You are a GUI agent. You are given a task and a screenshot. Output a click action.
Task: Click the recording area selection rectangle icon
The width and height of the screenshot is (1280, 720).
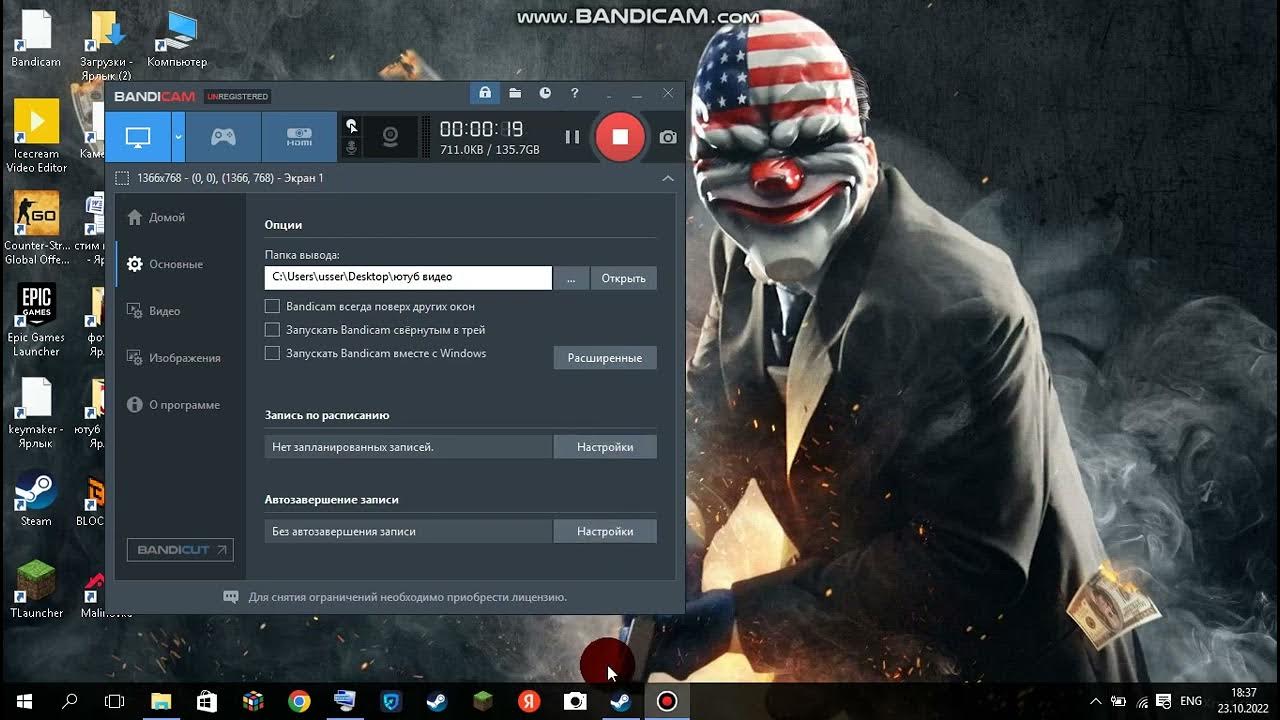pyautogui.click(x=122, y=178)
